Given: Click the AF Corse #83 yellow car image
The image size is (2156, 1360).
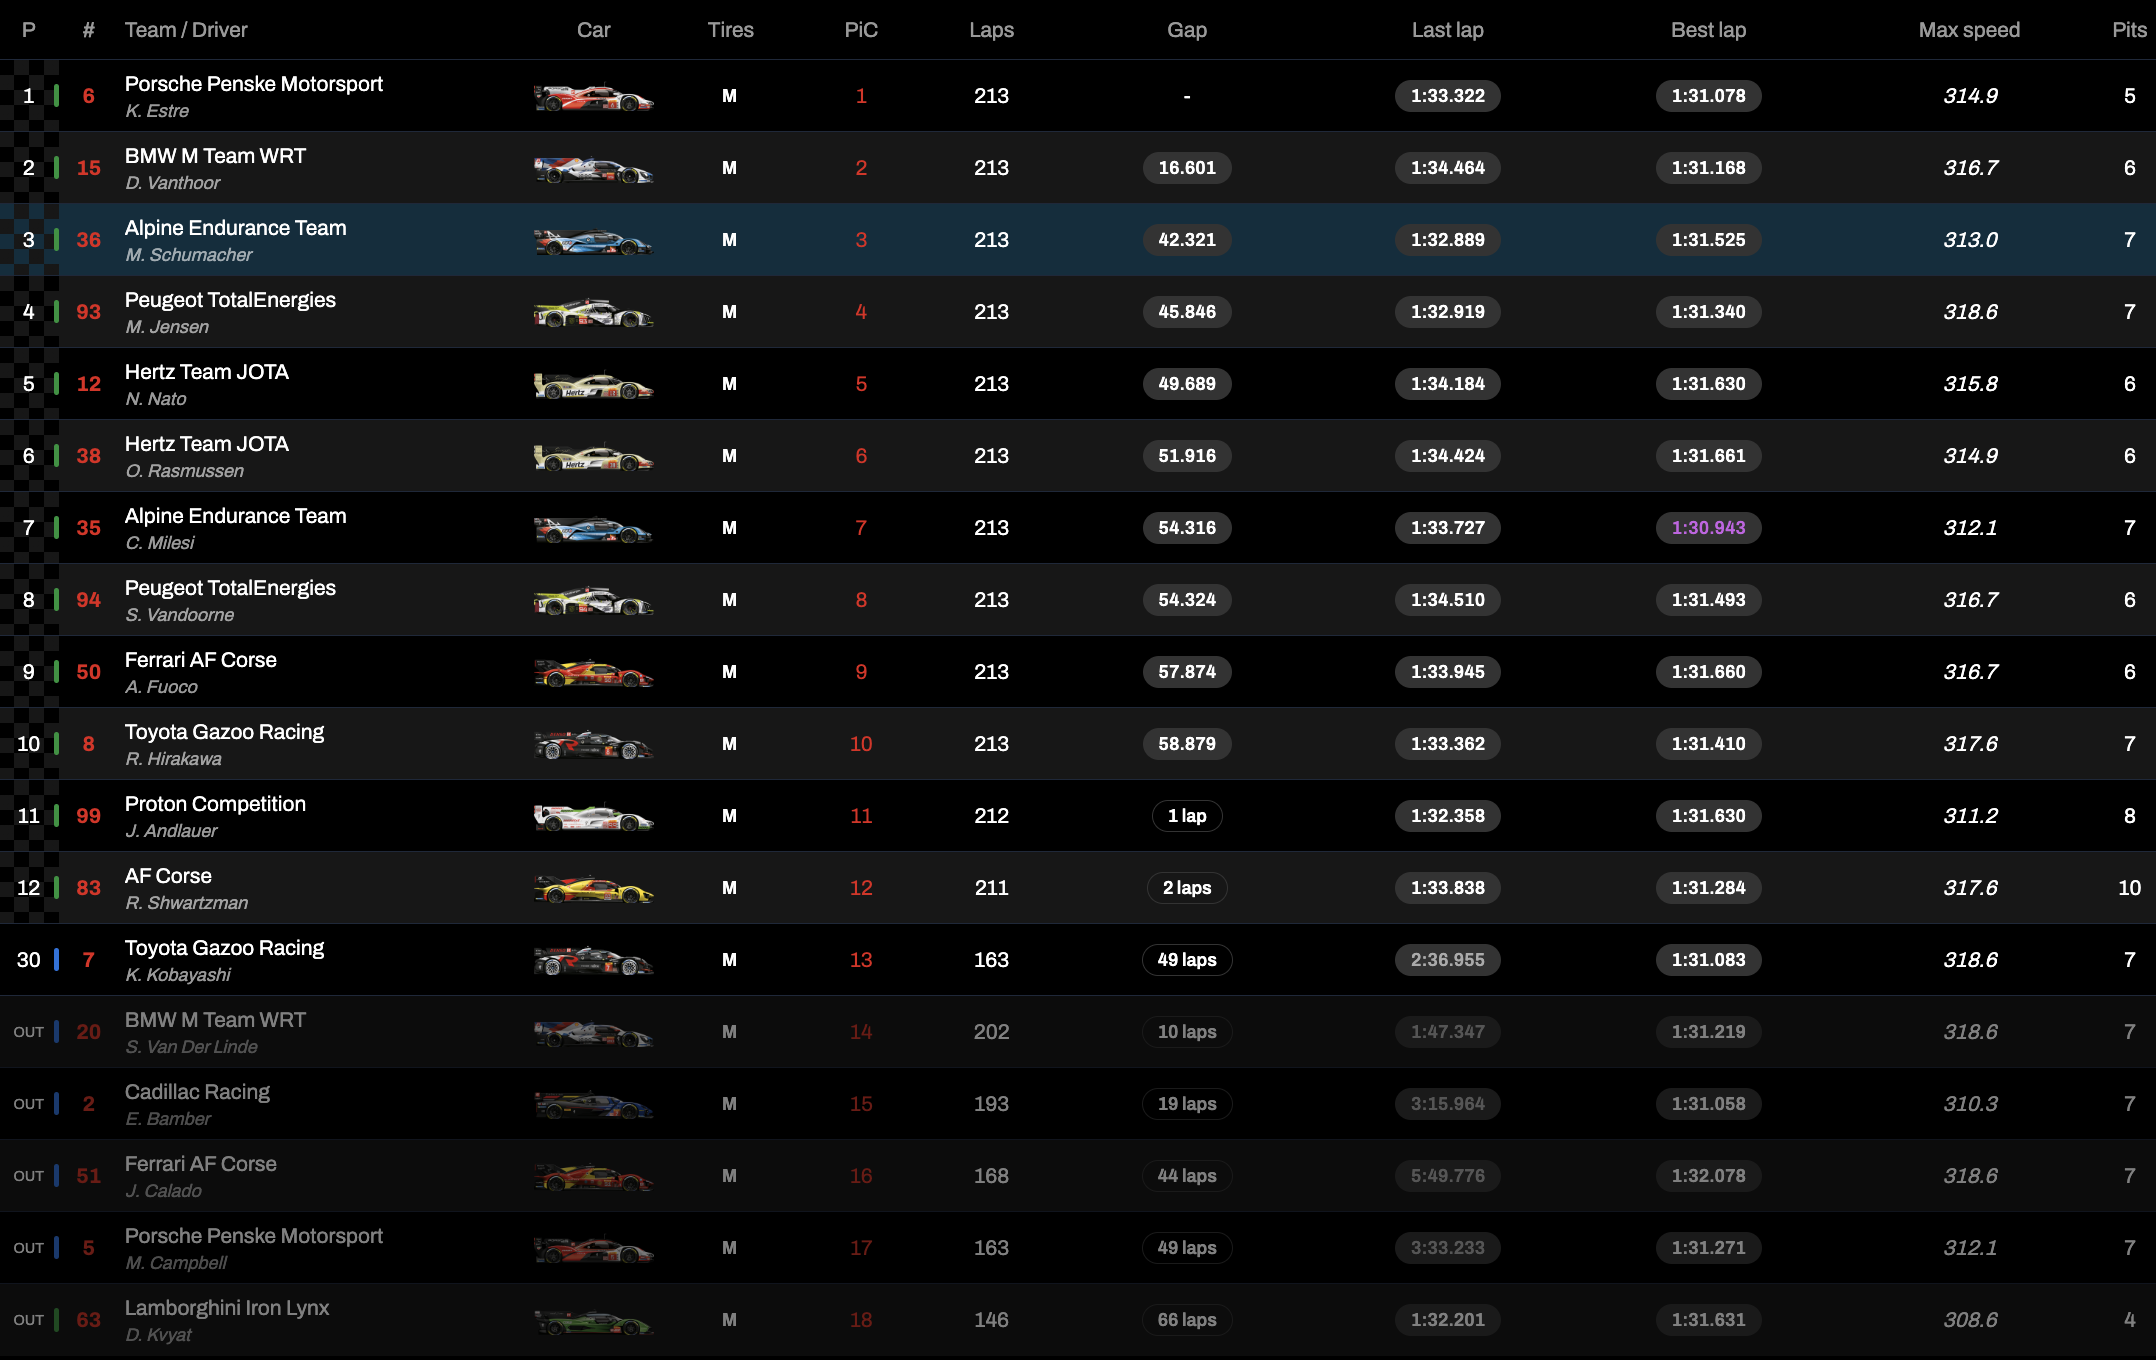Looking at the screenshot, I should [x=594, y=889].
